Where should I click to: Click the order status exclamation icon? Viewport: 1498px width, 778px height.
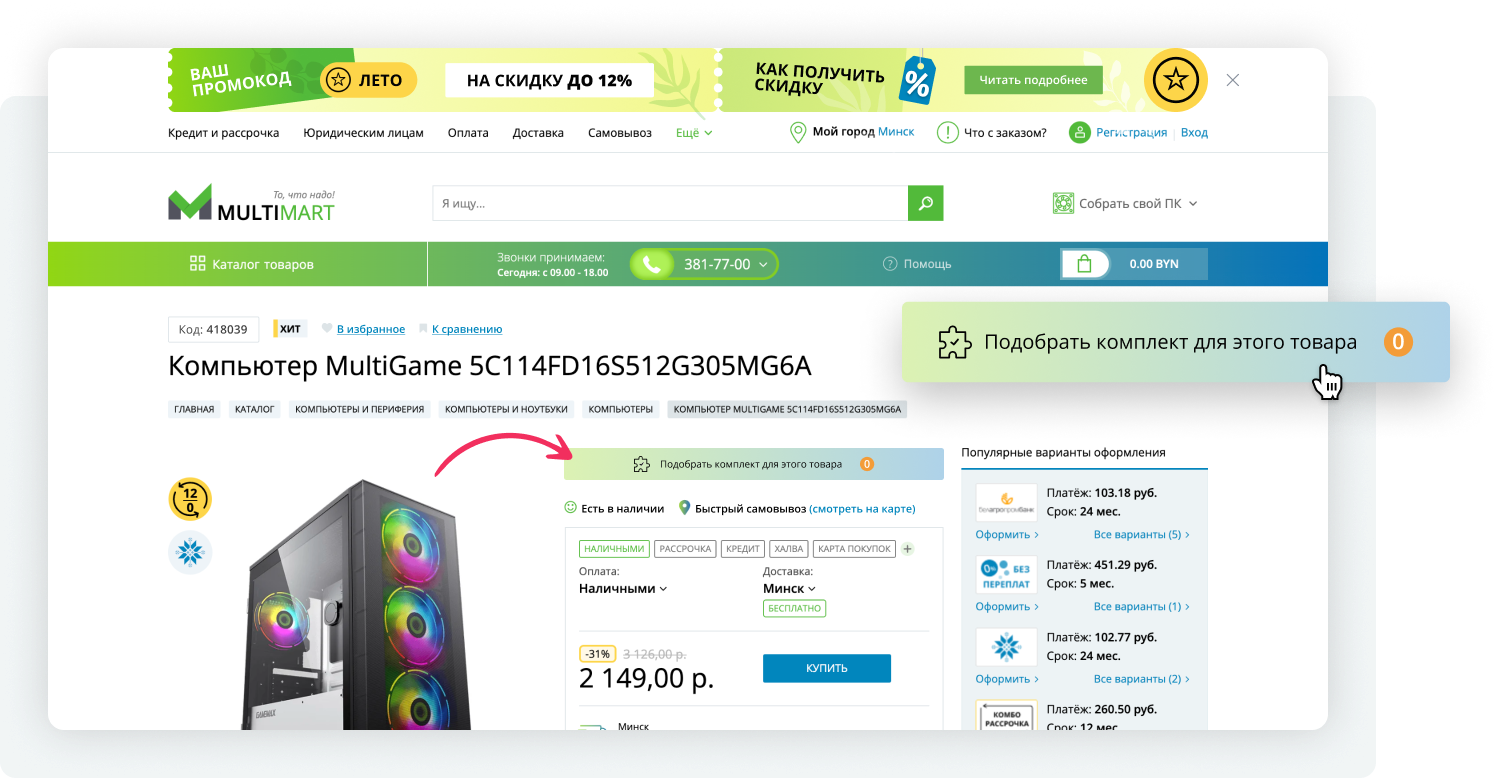947,132
